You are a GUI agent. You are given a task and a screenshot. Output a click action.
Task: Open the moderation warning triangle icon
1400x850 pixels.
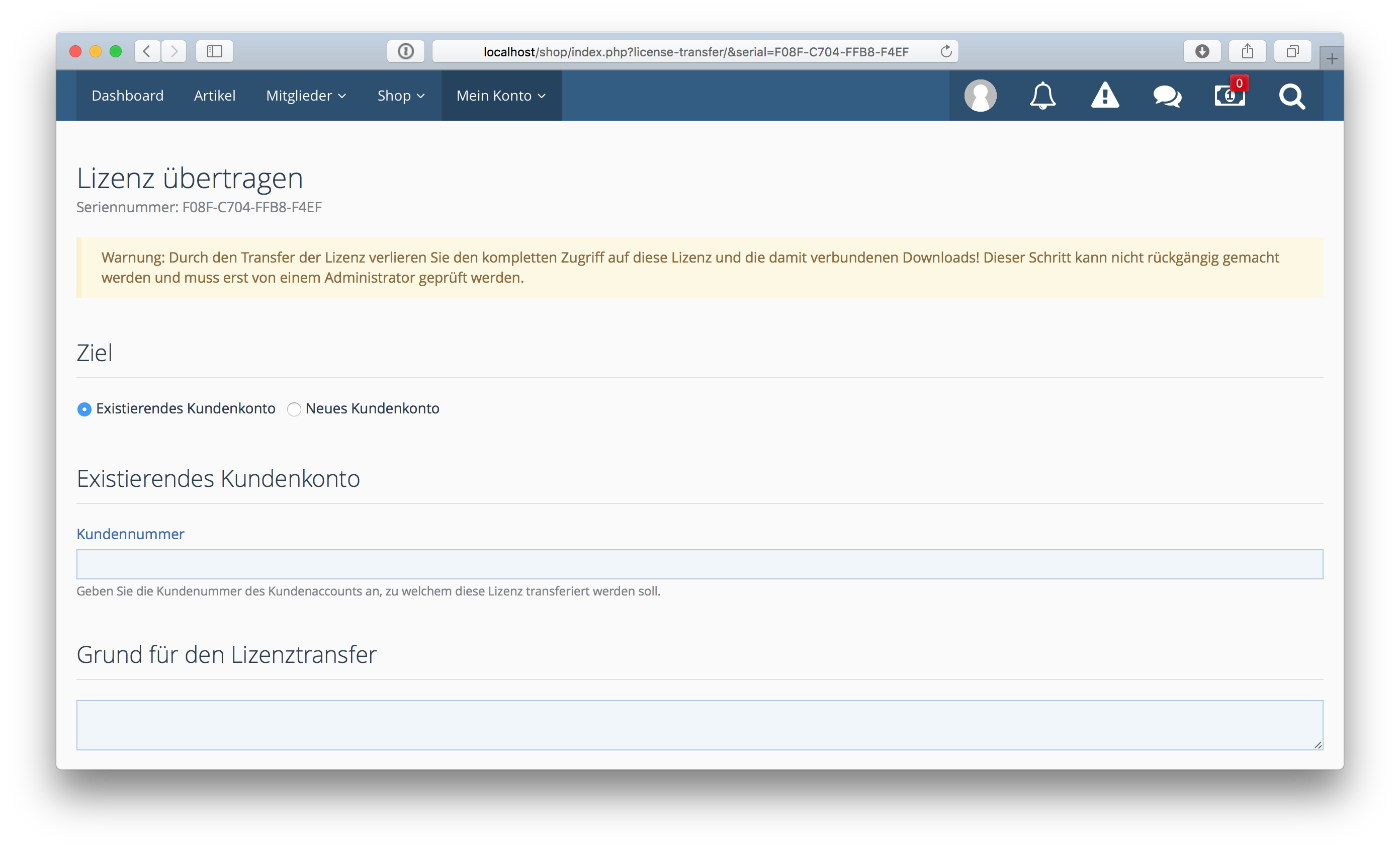[1105, 96]
